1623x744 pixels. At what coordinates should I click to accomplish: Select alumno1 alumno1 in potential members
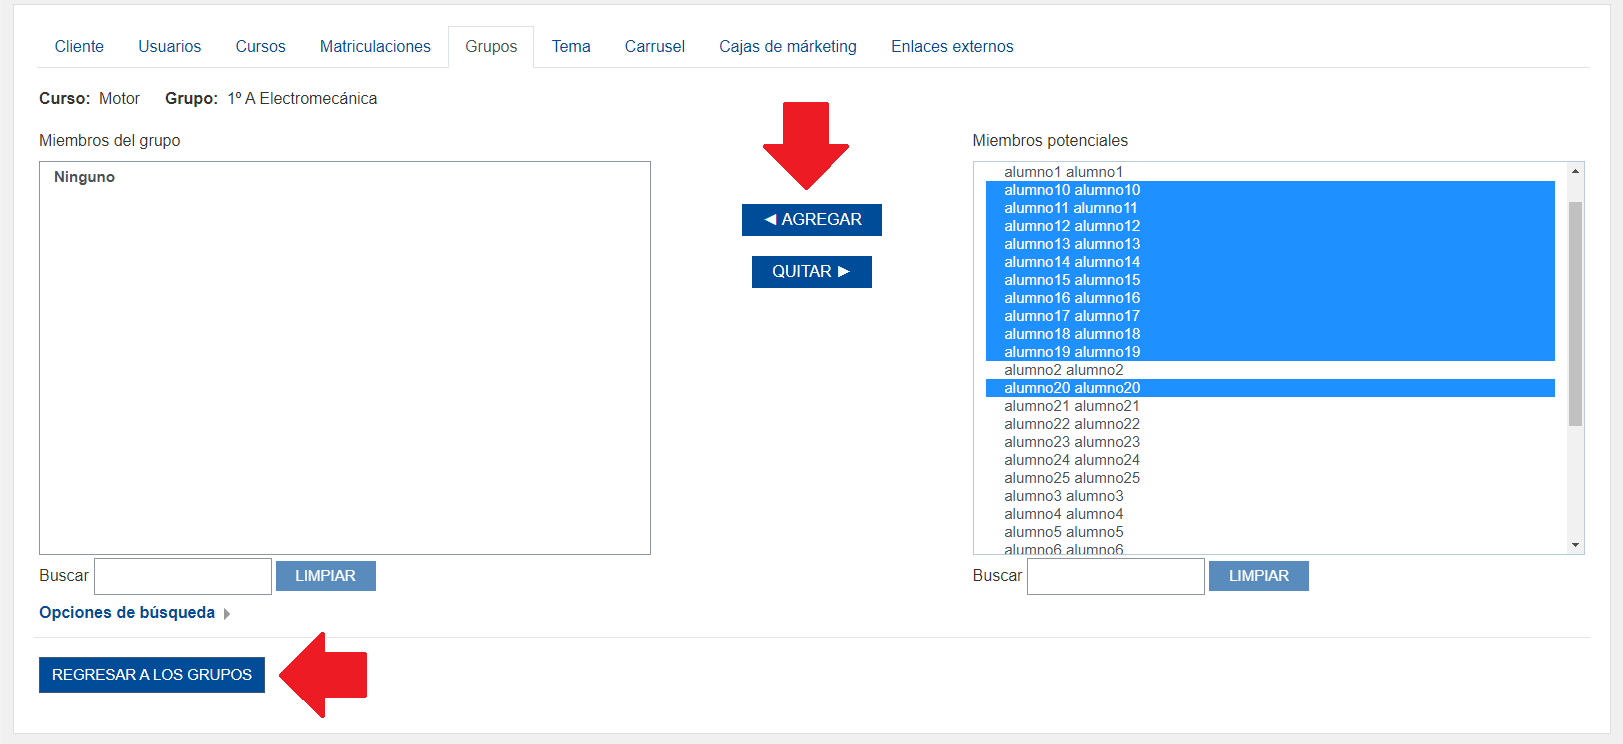(x=1063, y=172)
